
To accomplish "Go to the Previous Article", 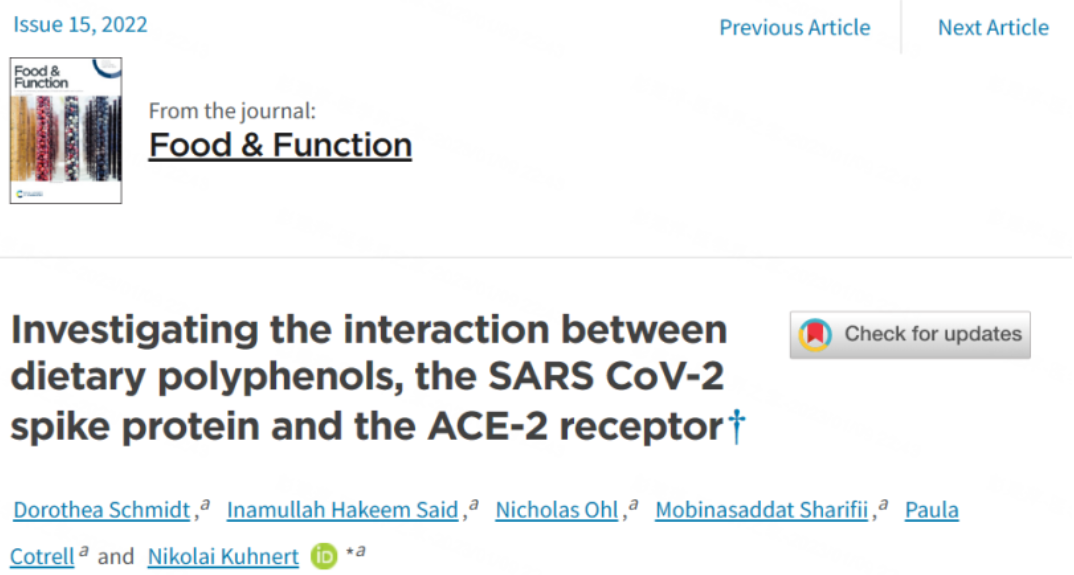I will [x=794, y=28].
